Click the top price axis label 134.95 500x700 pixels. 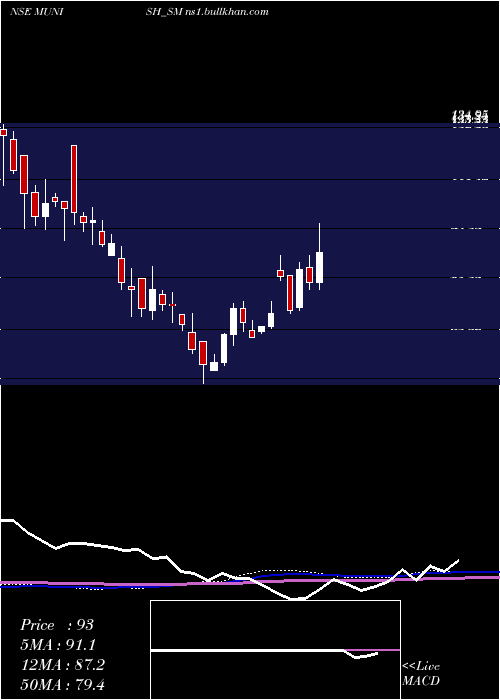tap(470, 115)
